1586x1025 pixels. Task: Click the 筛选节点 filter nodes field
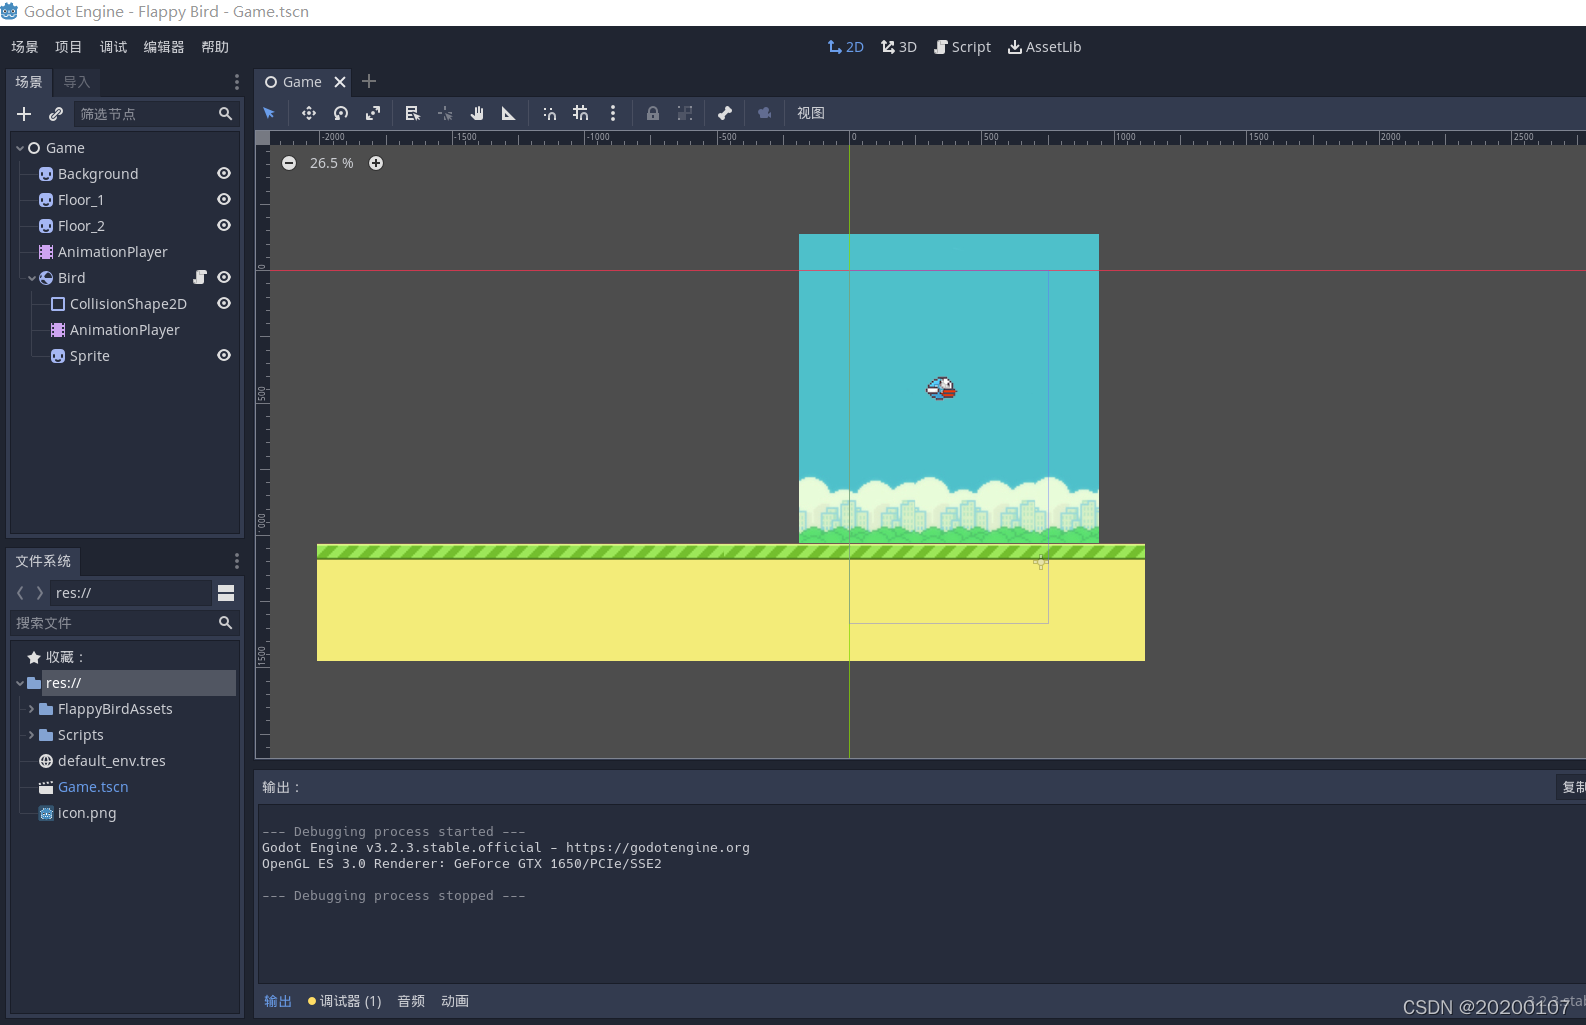coord(156,114)
